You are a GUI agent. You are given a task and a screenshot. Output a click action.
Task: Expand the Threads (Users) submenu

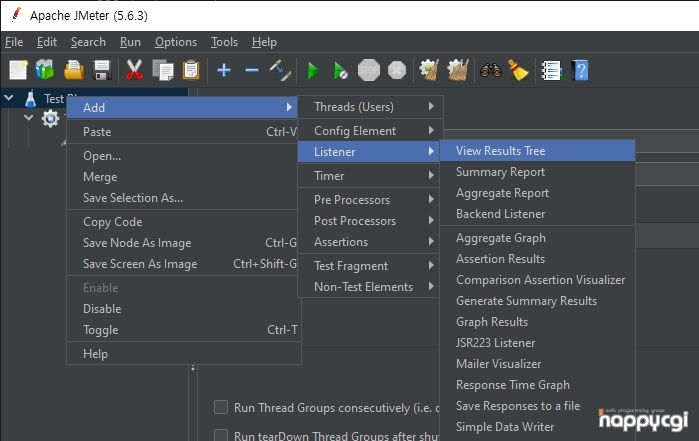click(370, 107)
